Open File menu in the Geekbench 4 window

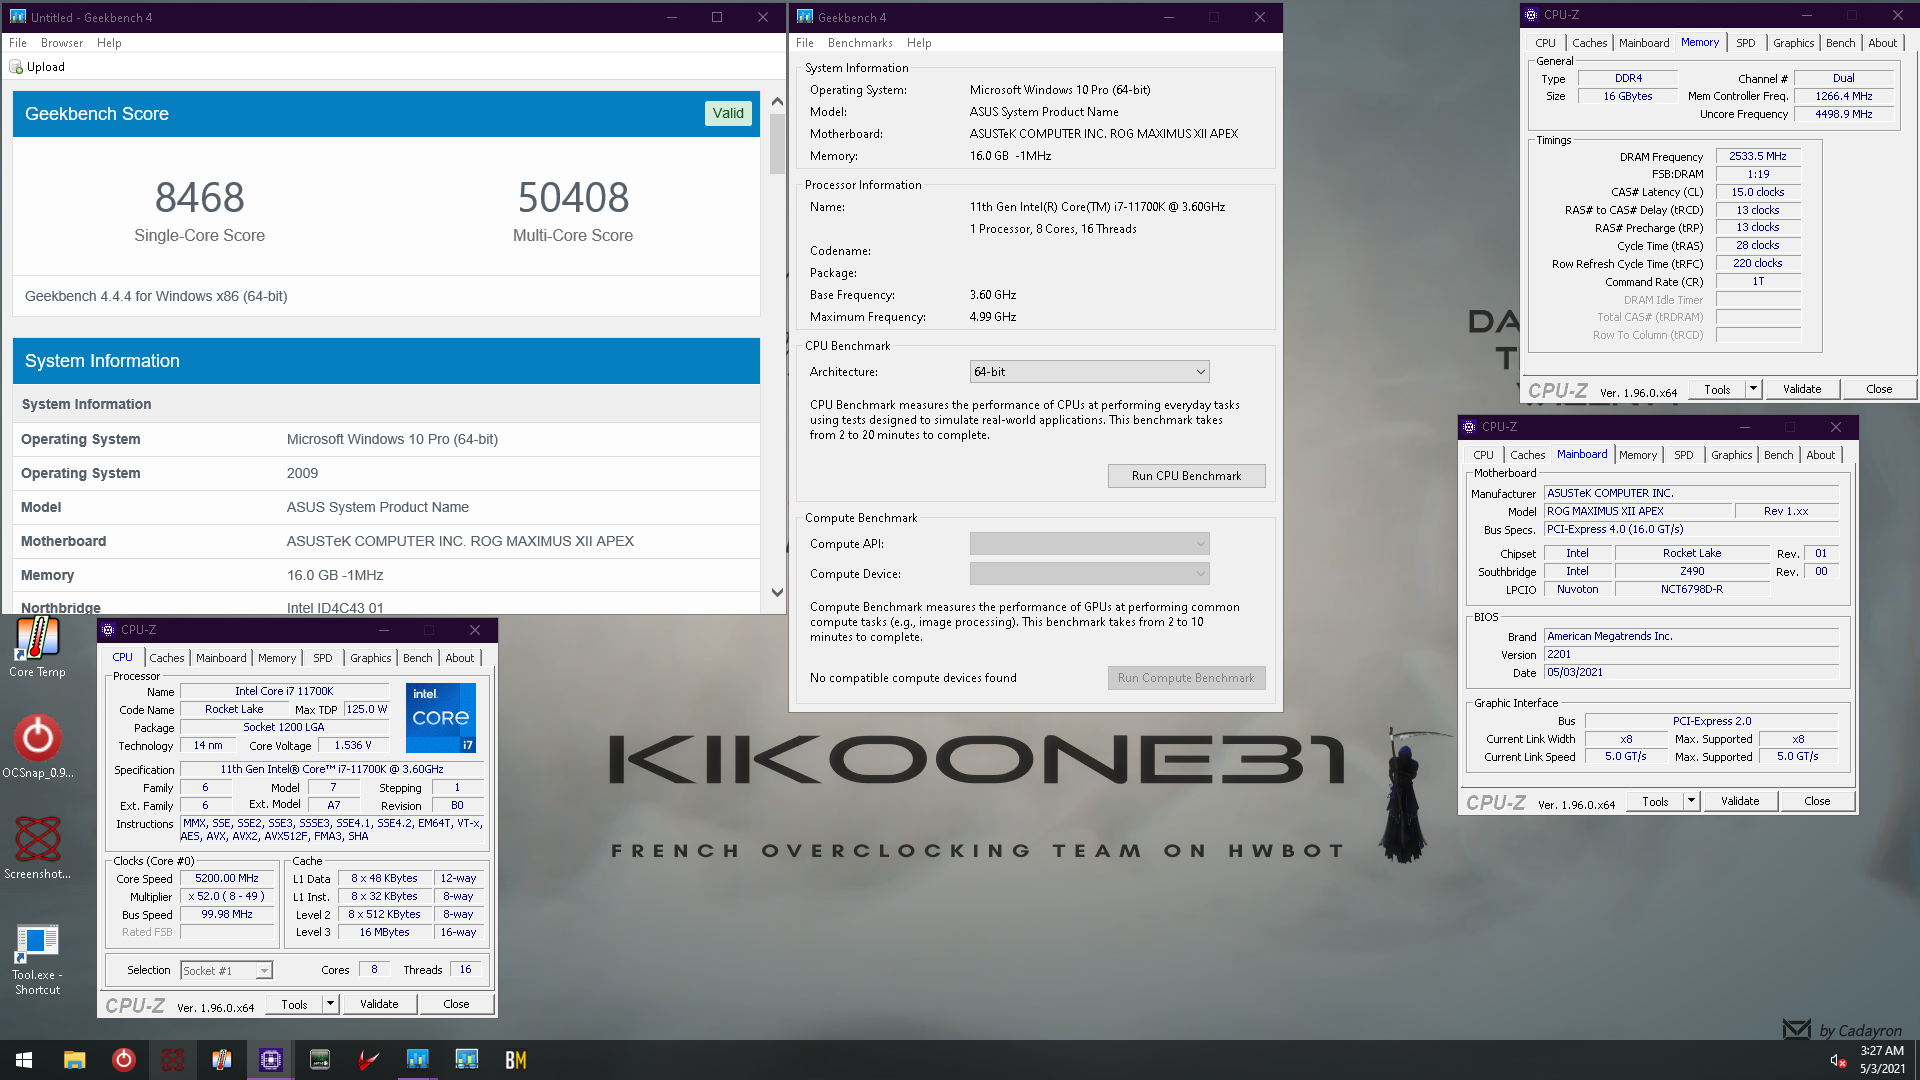point(805,43)
